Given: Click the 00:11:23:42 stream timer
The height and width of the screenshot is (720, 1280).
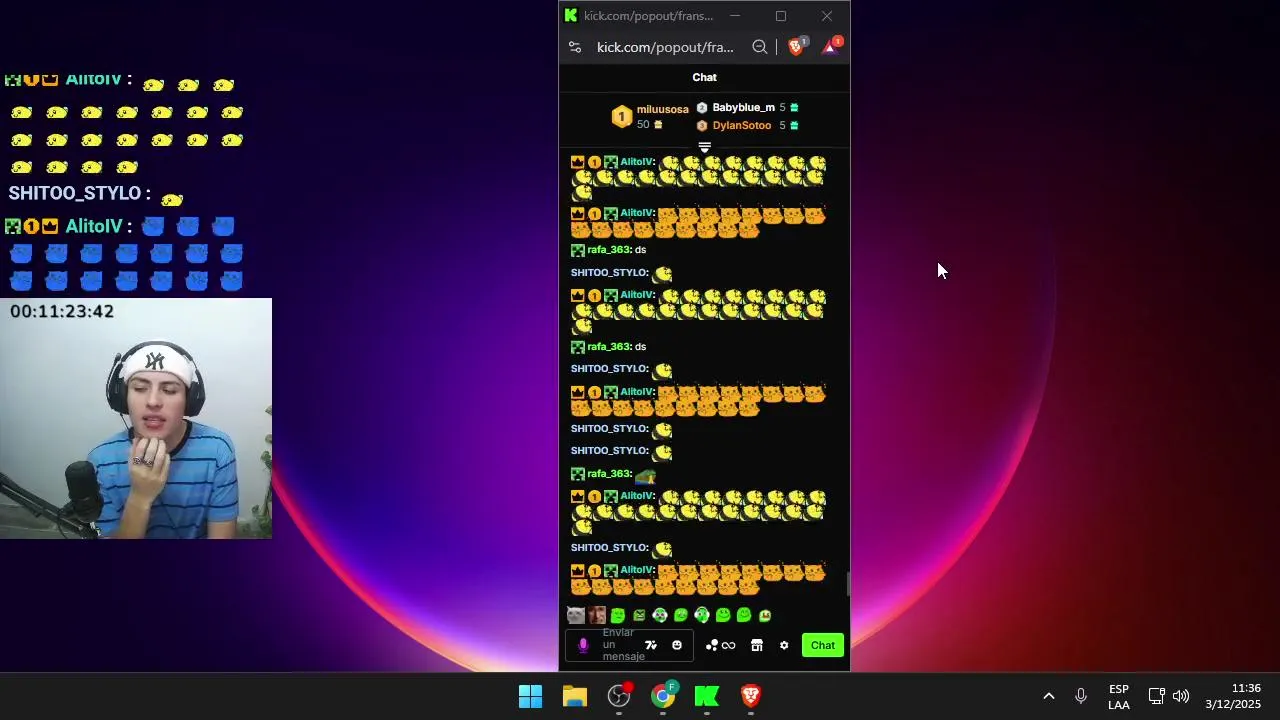Looking at the screenshot, I should point(62,311).
